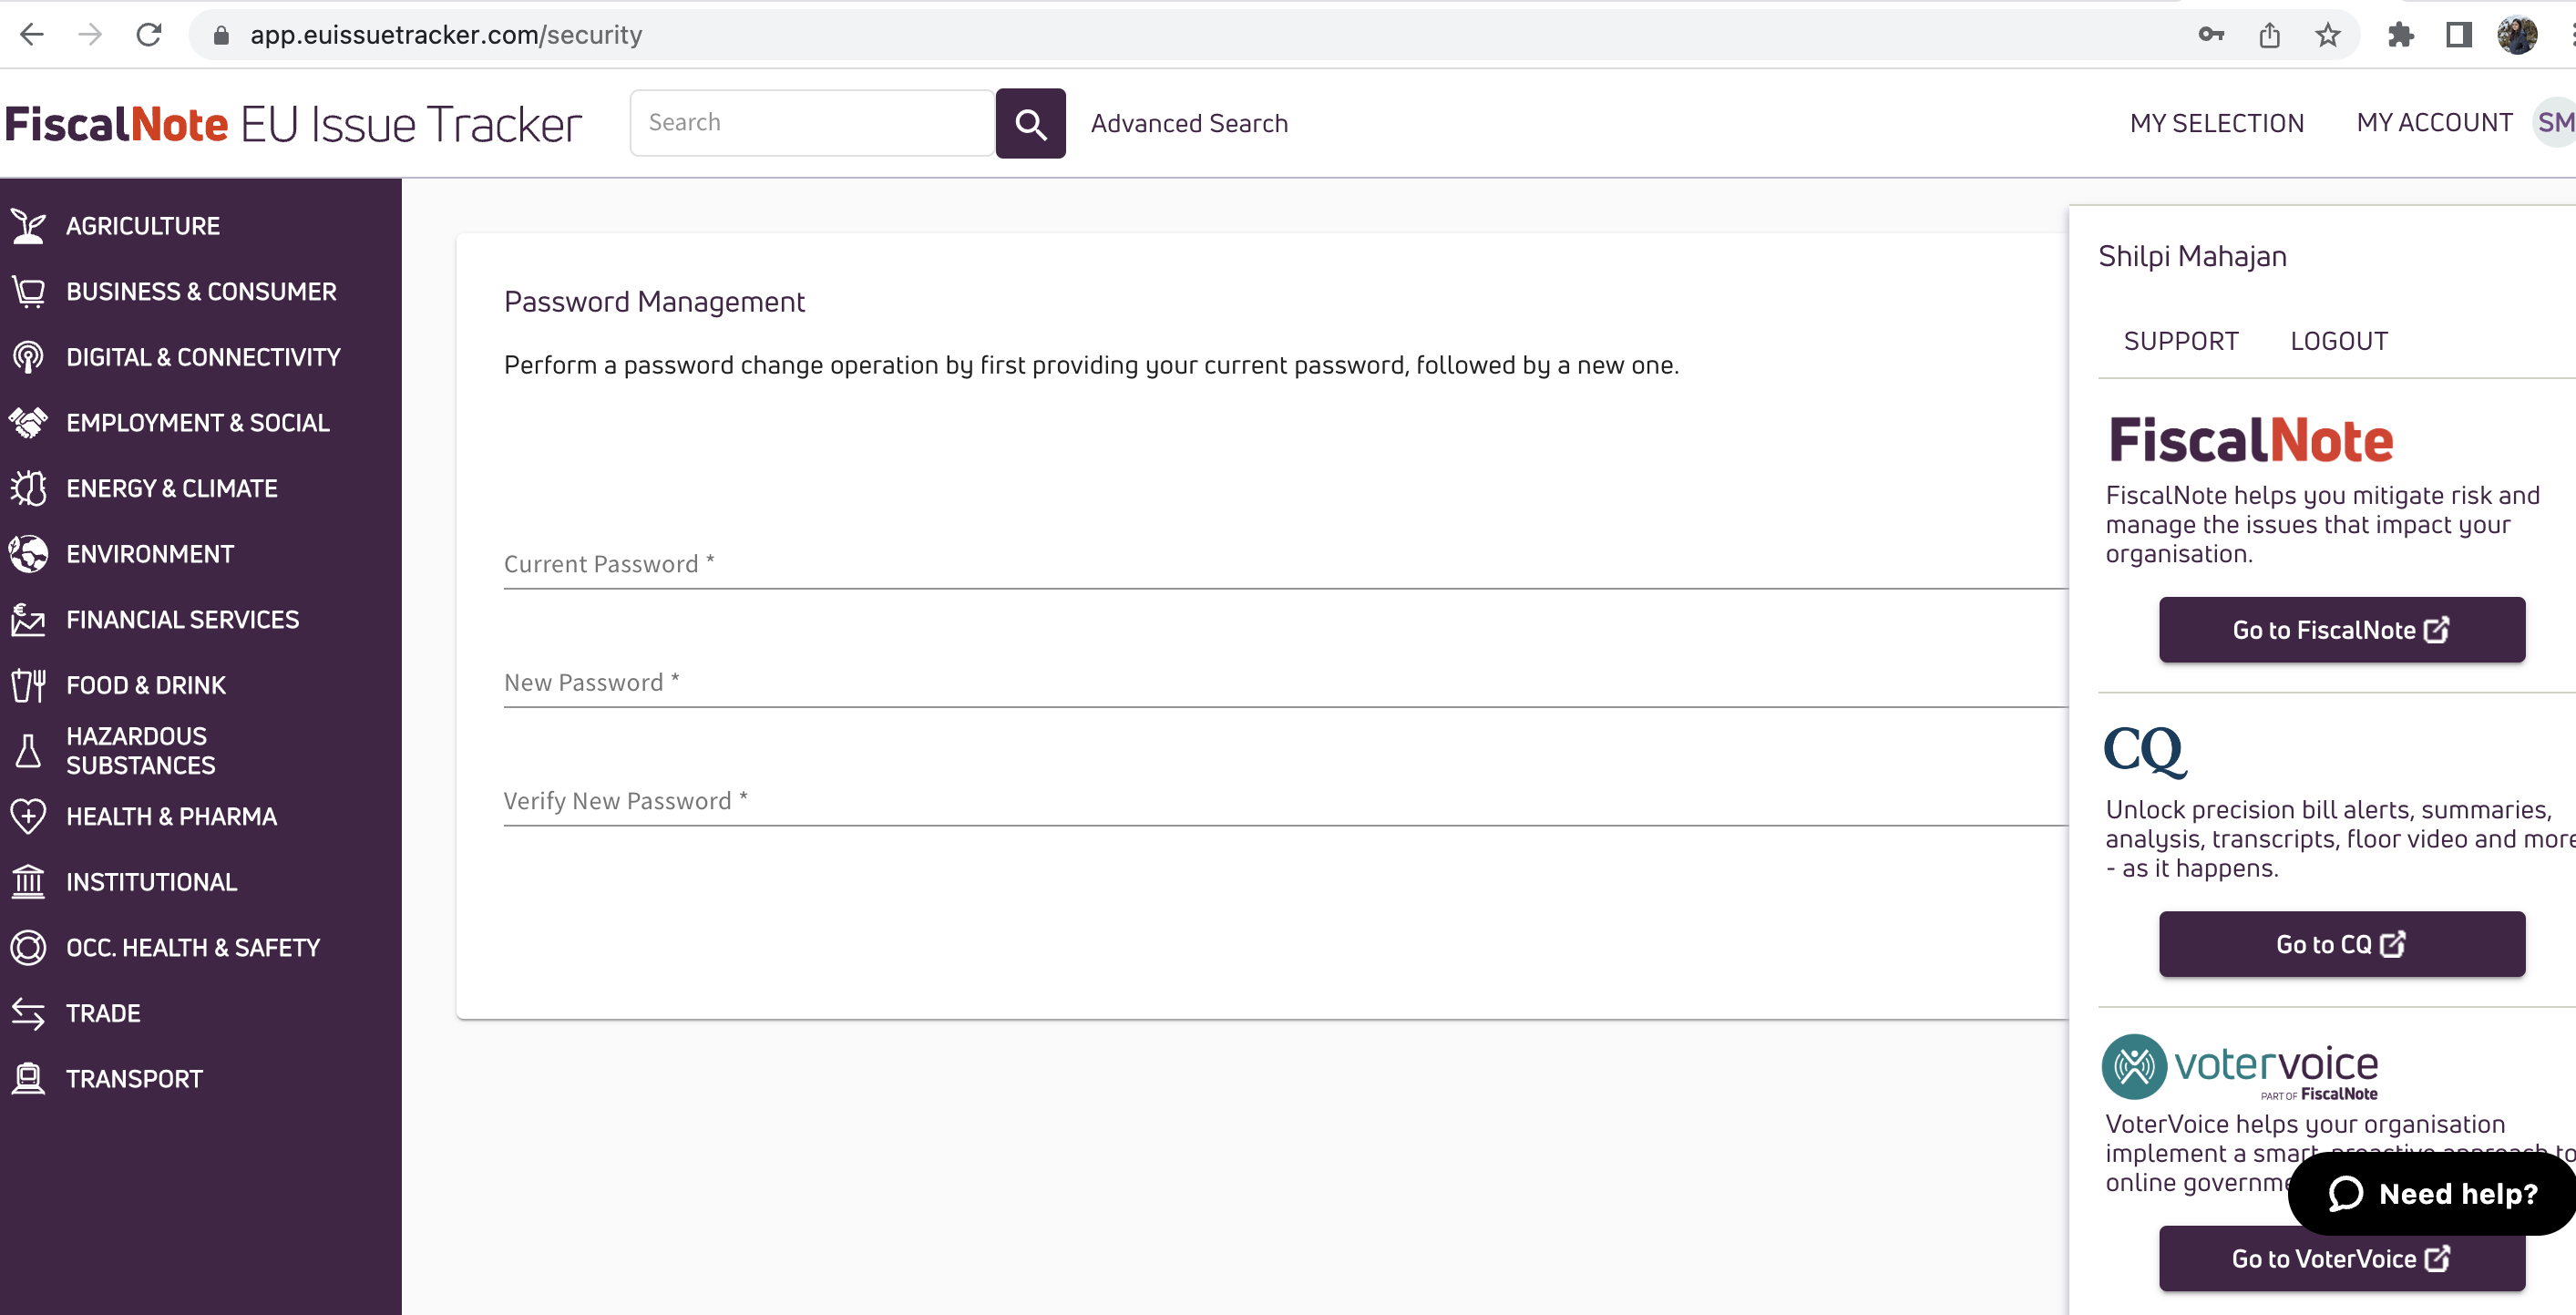The width and height of the screenshot is (2576, 1315).
Task: Open the Trade category
Action: [103, 1013]
